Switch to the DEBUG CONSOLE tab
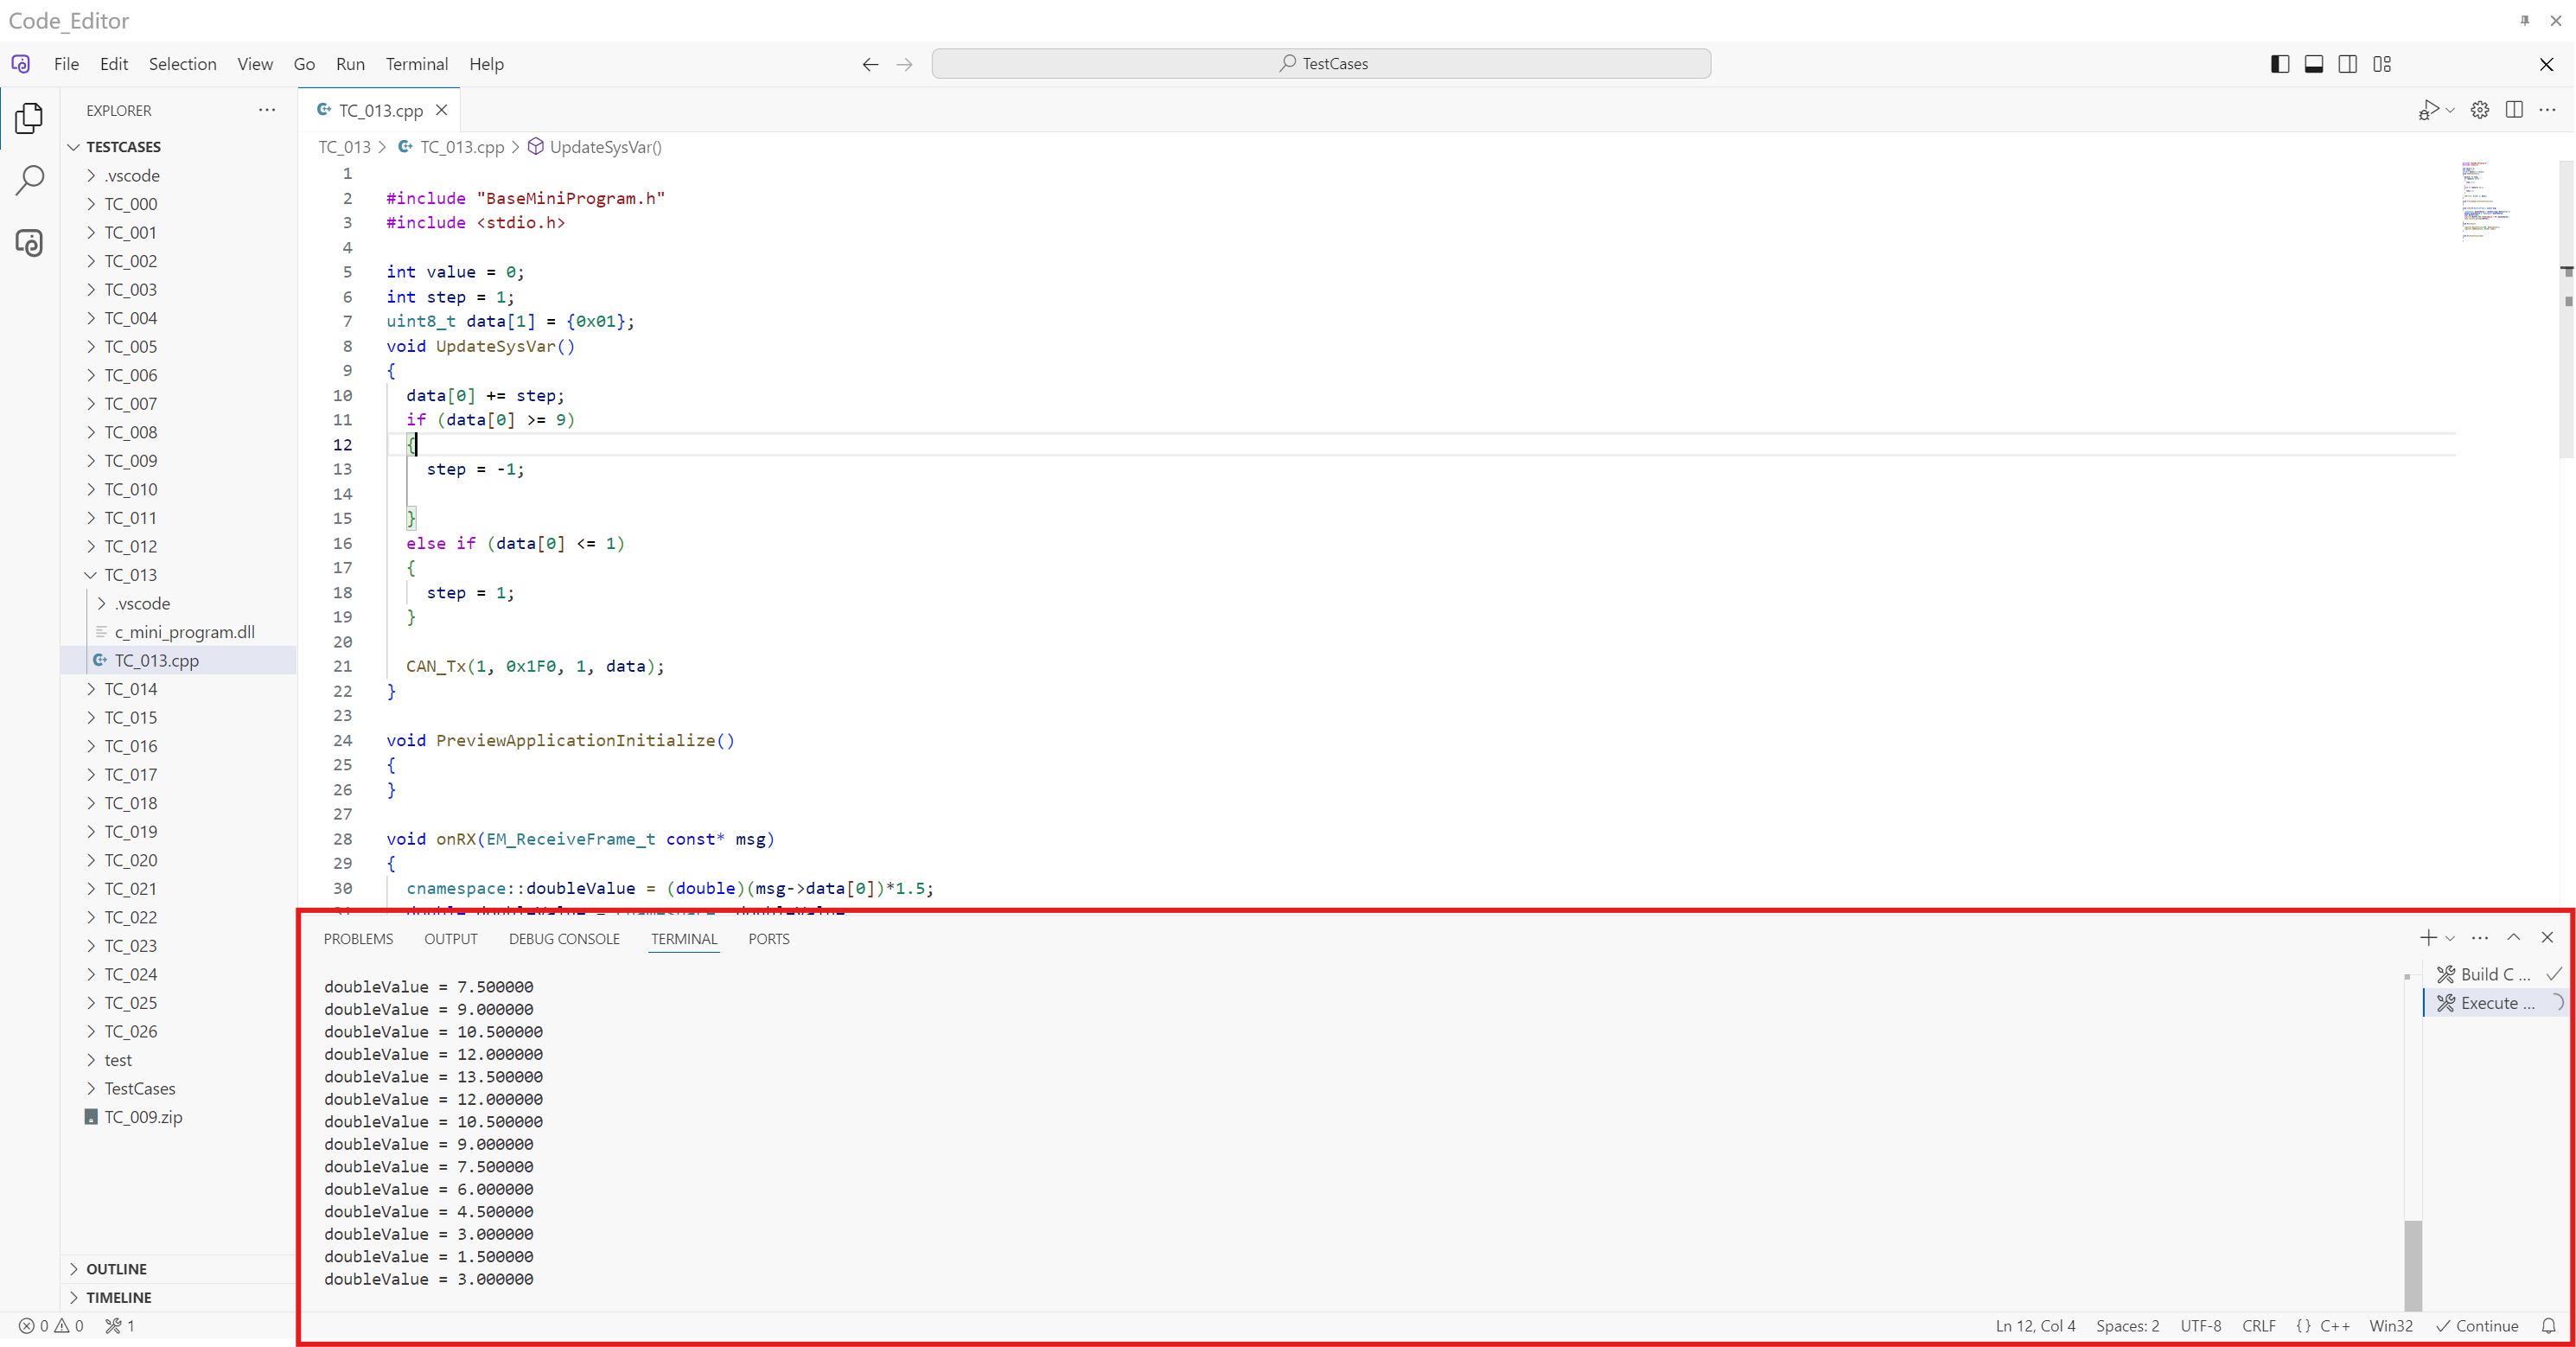The height and width of the screenshot is (1347, 2576). point(564,939)
